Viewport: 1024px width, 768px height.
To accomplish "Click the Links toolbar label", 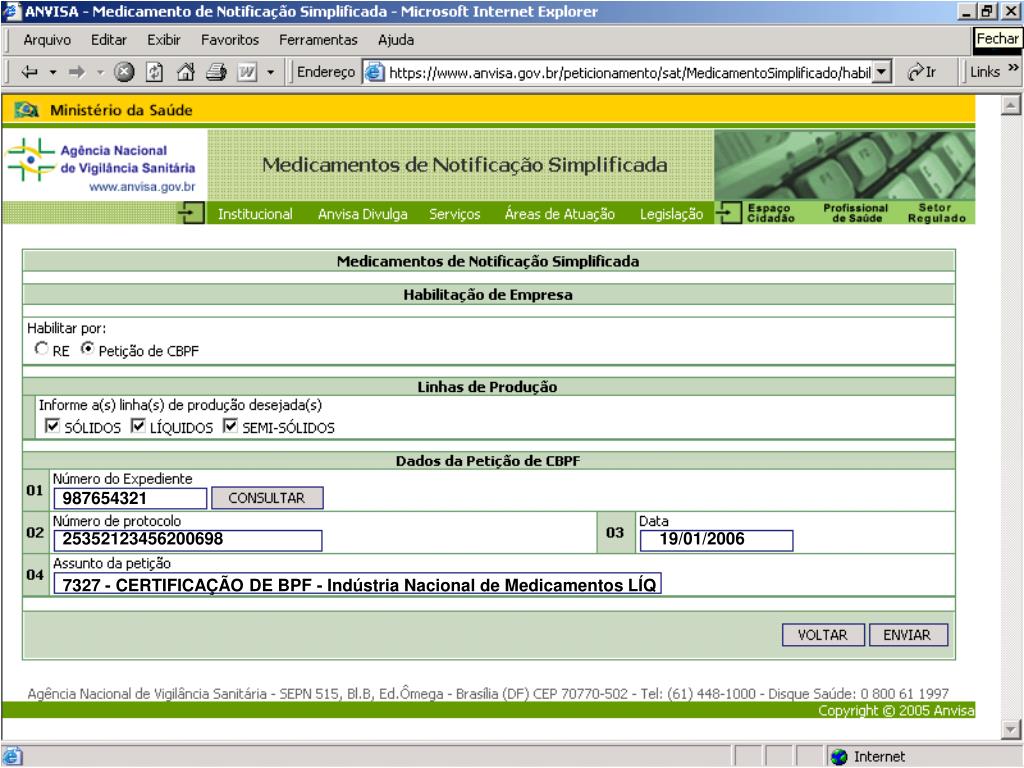I will coord(985,72).
